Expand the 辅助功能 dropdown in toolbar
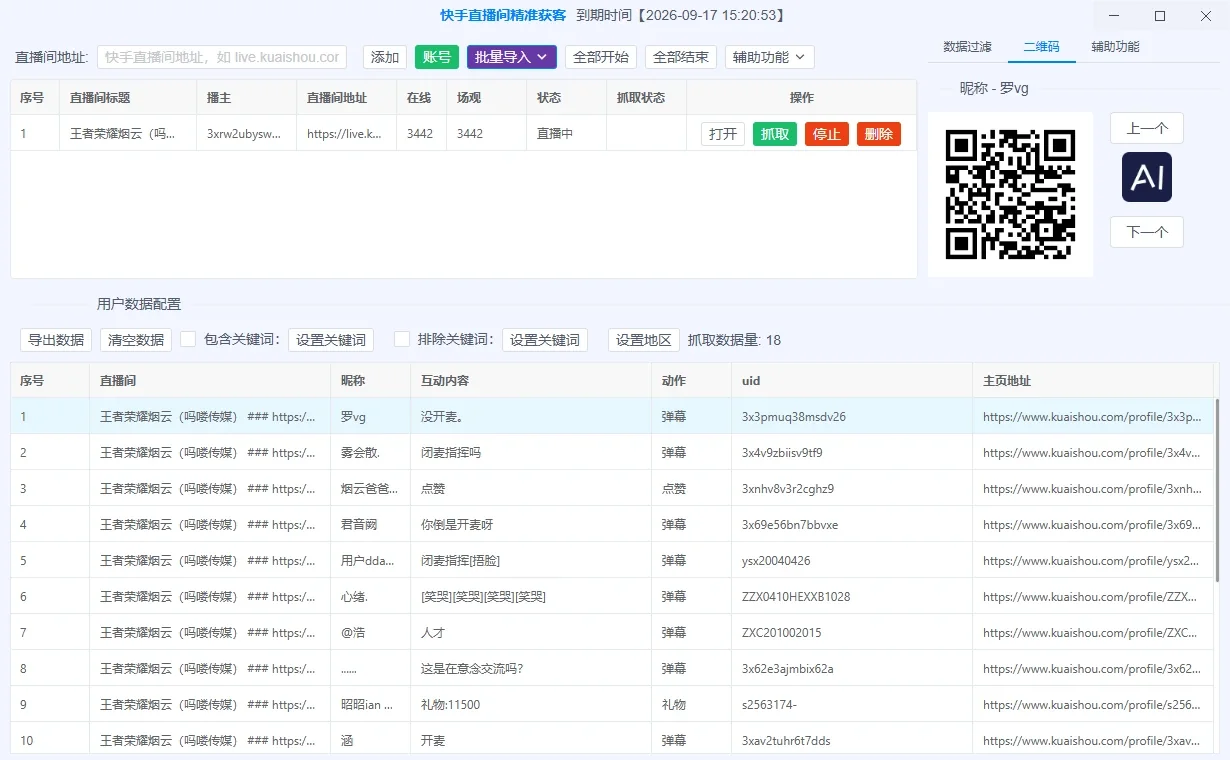 pyautogui.click(x=769, y=57)
